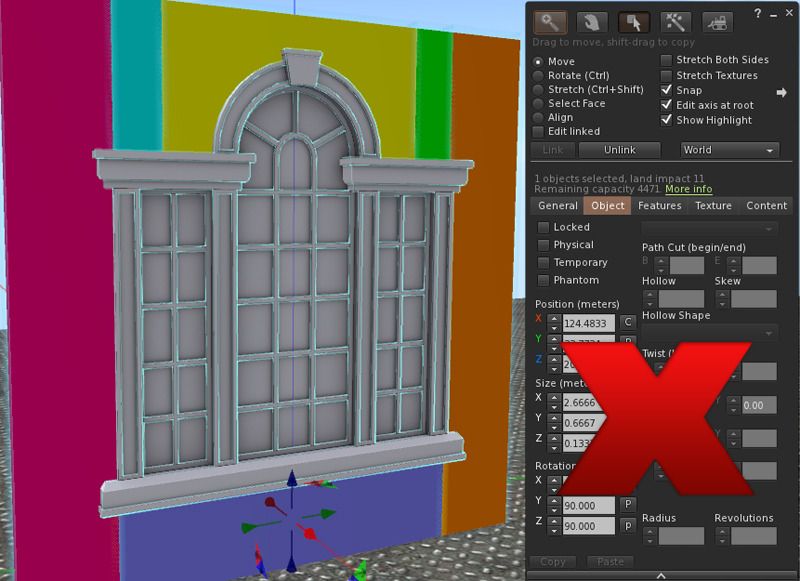Open the World coordinate dropdown
Image resolution: width=800 pixels, height=581 pixels.
[x=730, y=150]
